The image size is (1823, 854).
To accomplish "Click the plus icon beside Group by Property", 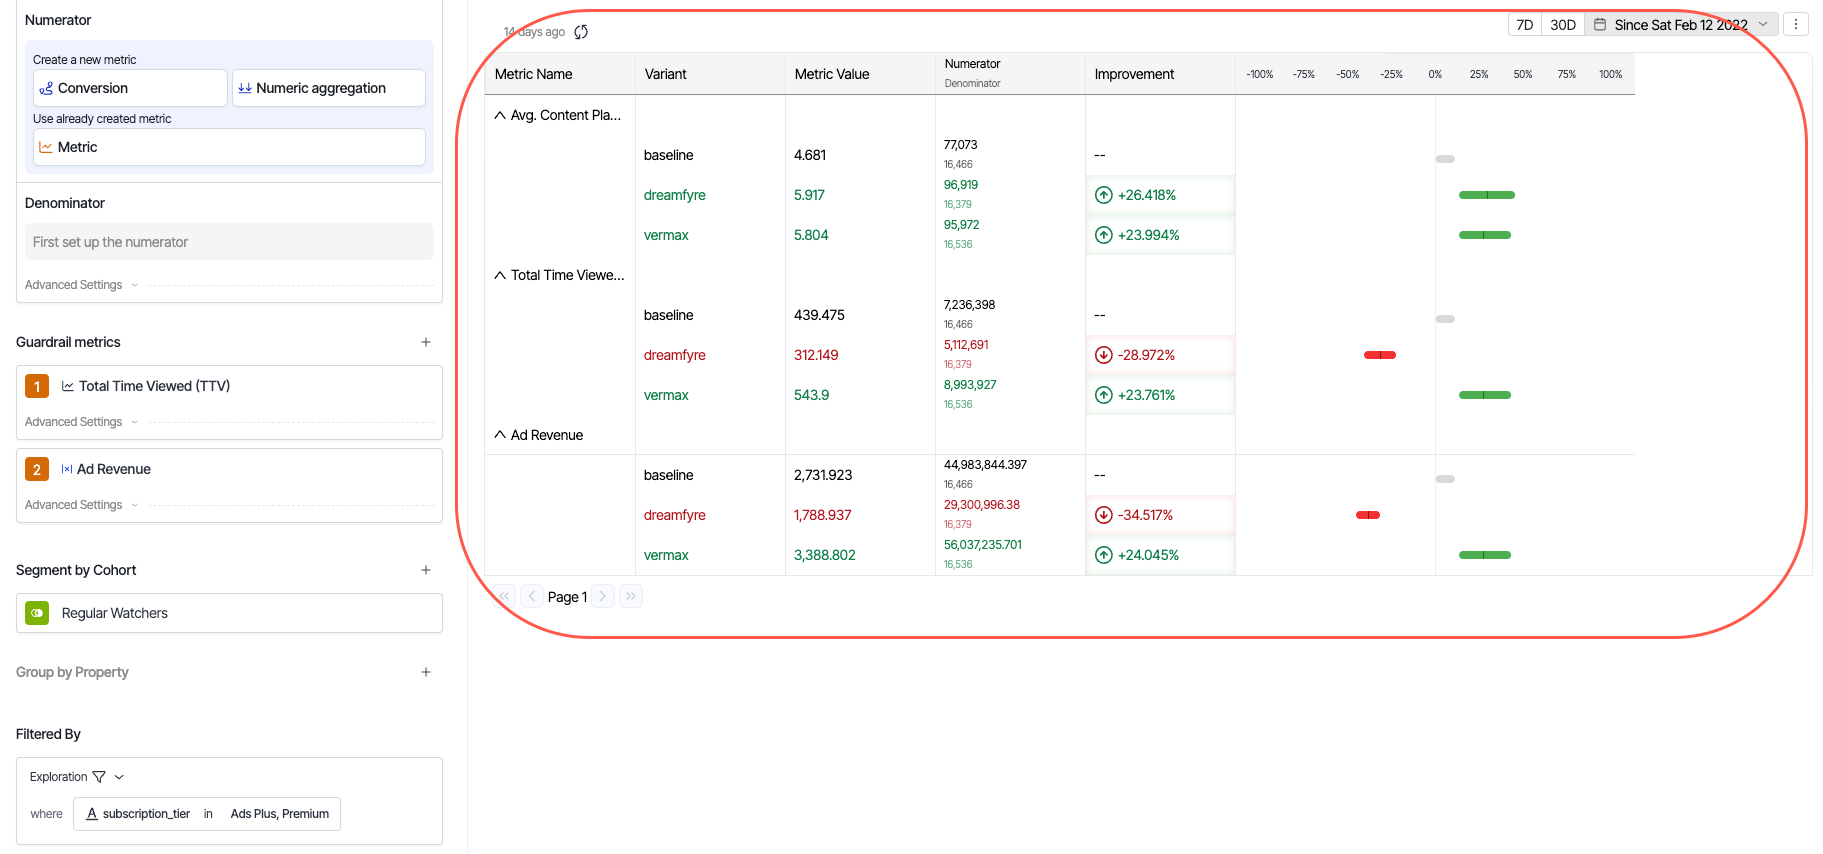I will pos(426,672).
